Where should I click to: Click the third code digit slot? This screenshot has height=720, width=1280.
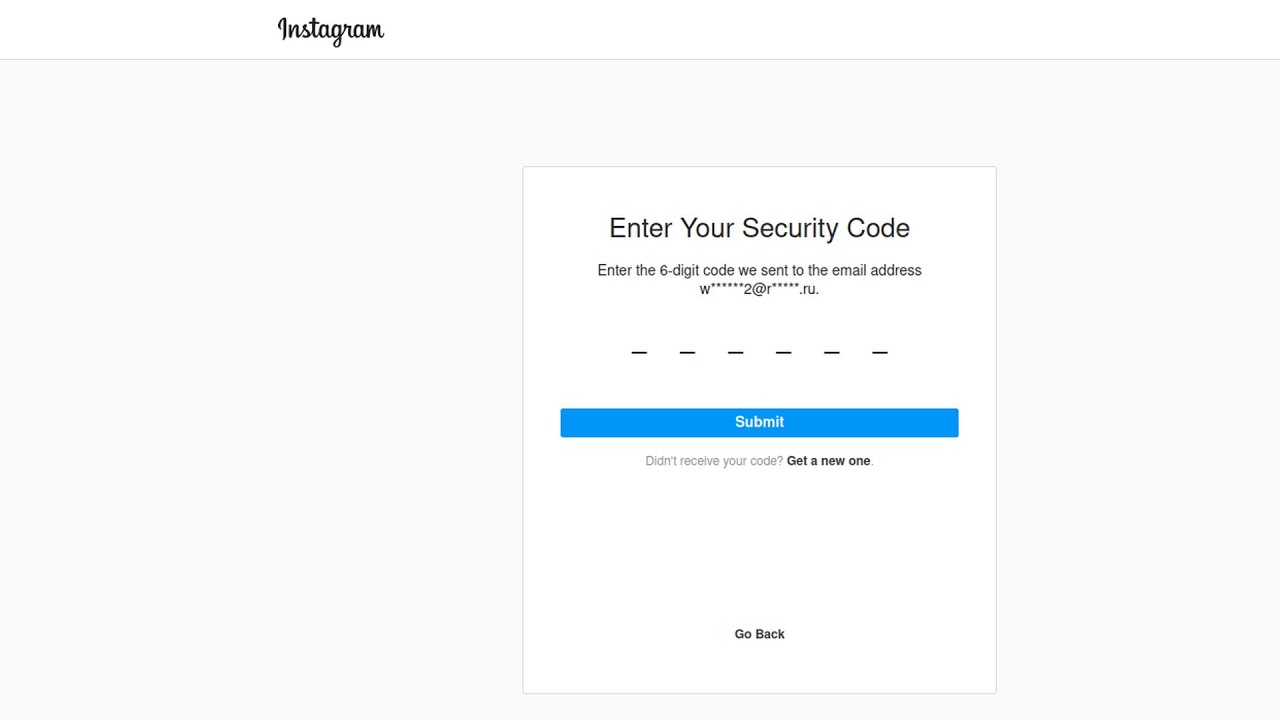[735, 346]
